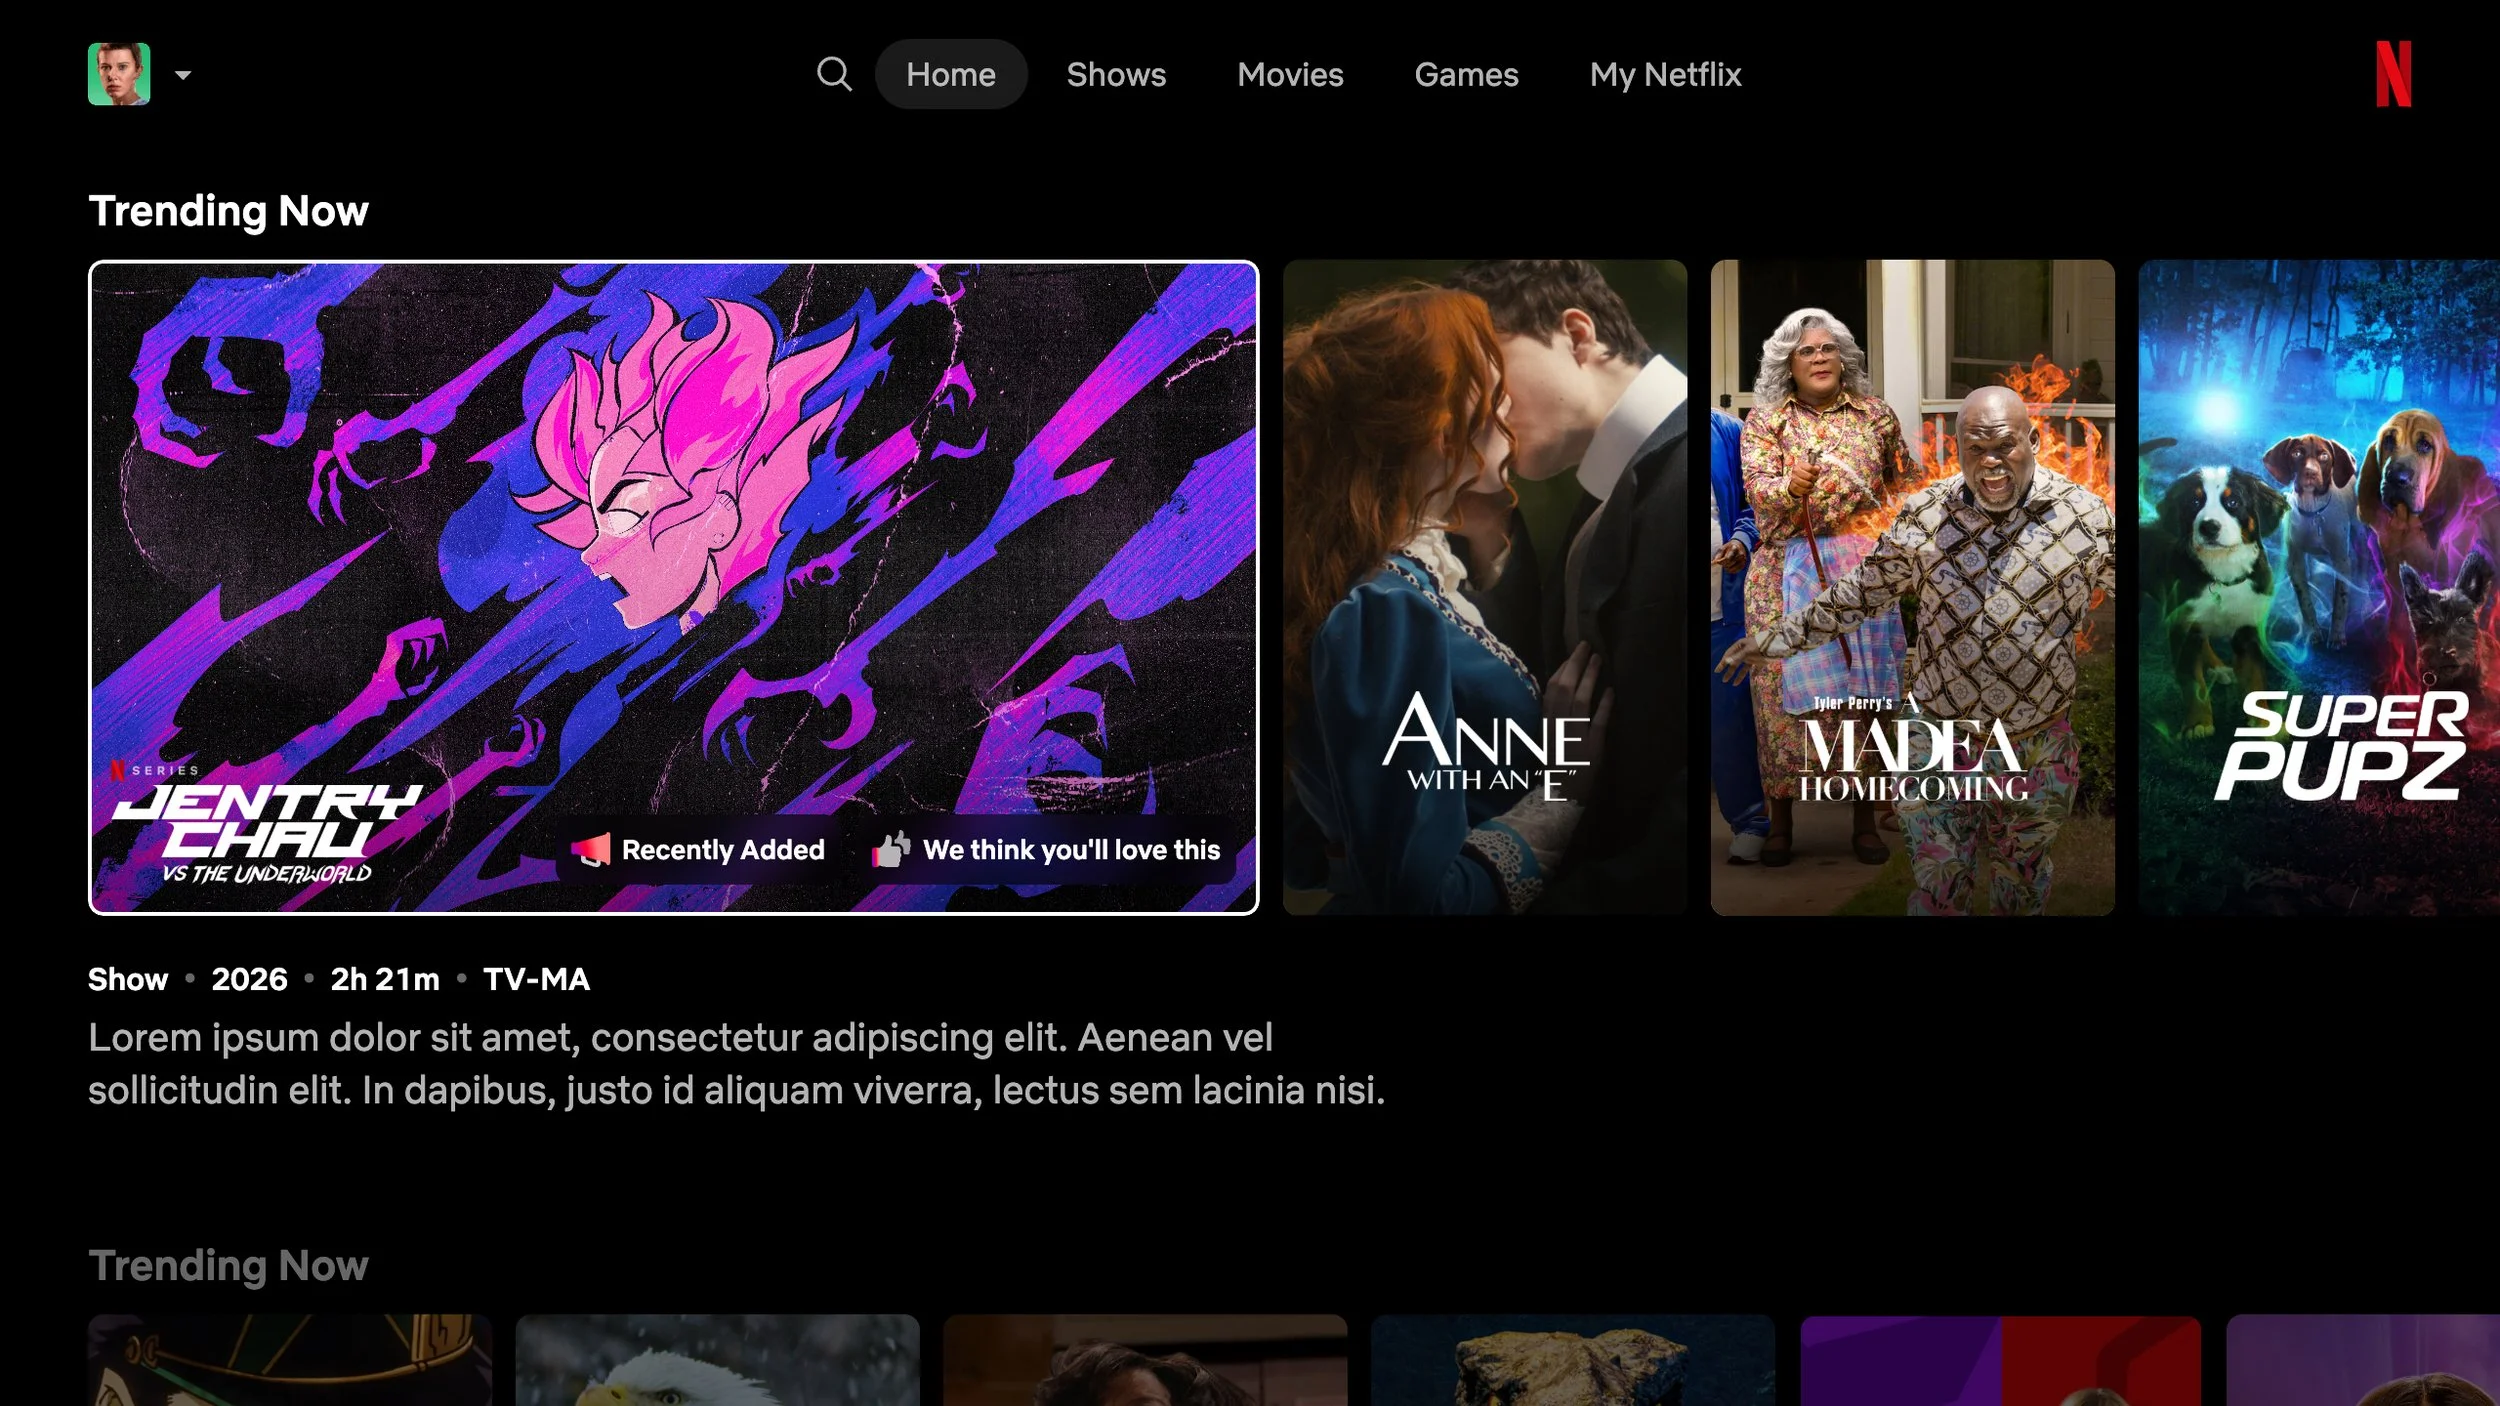Select the bald eagle thumbnail in lower row
Image resolution: width=2500 pixels, height=1406 pixels.
(717, 1360)
